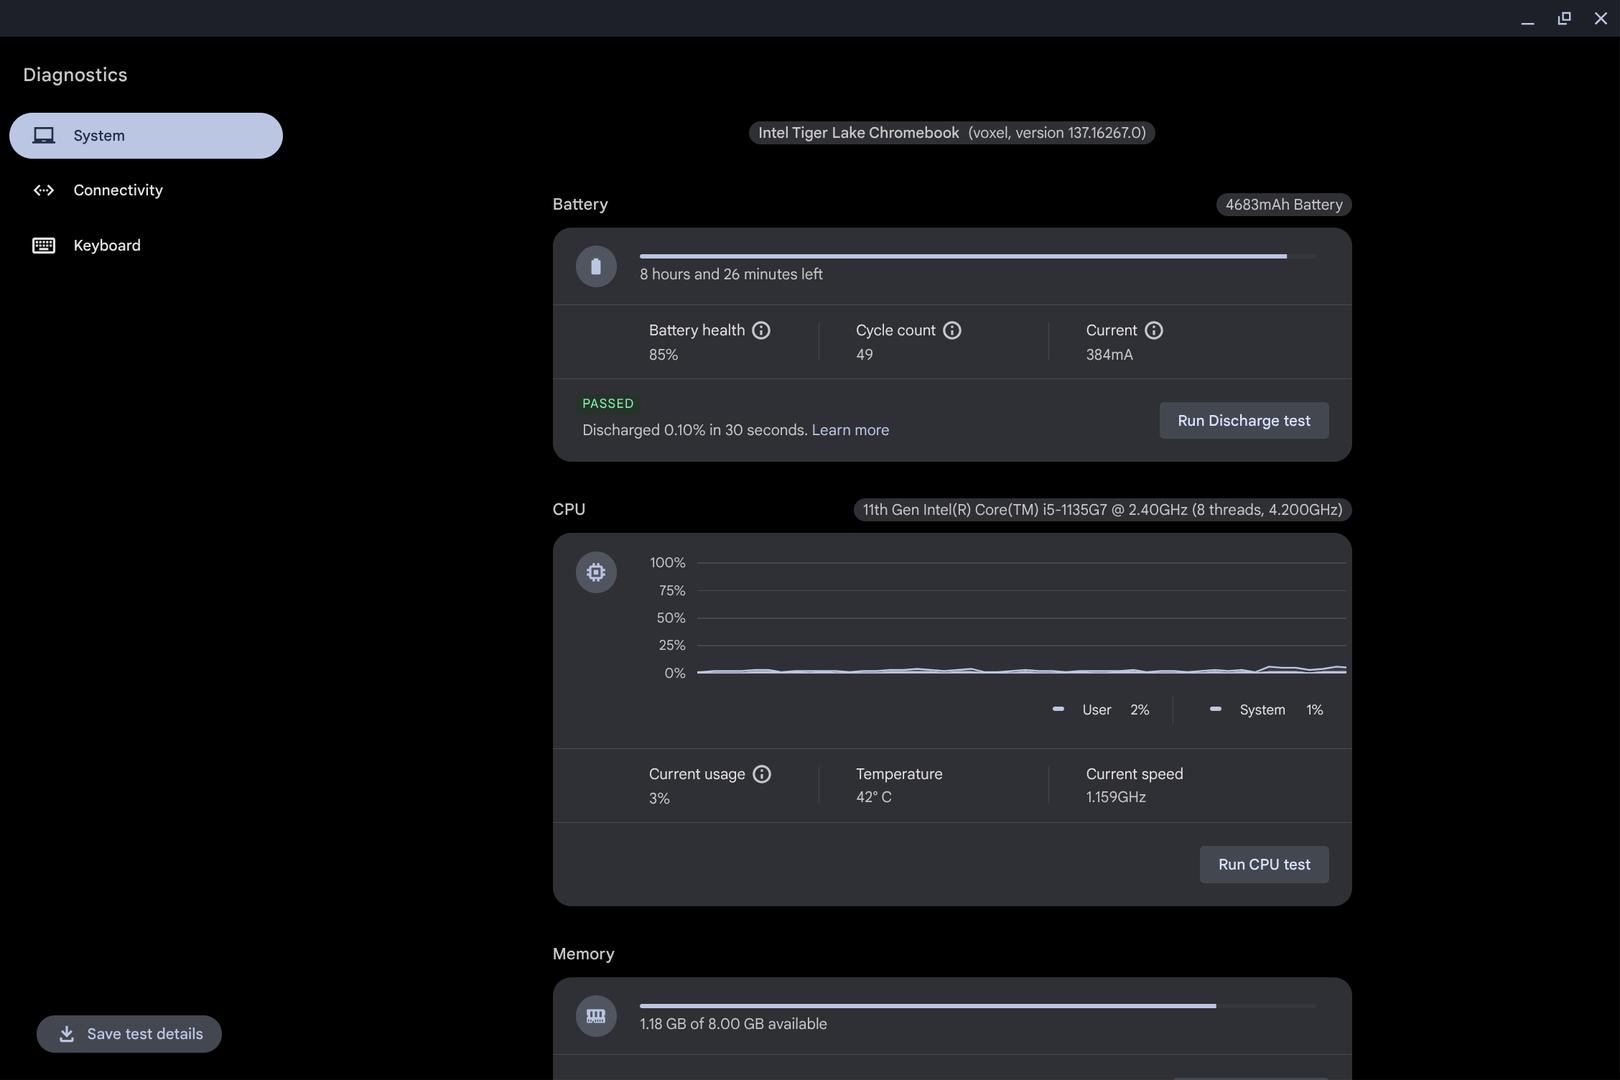Click the Memory section heading
This screenshot has height=1080, width=1620.
pyautogui.click(x=583, y=954)
